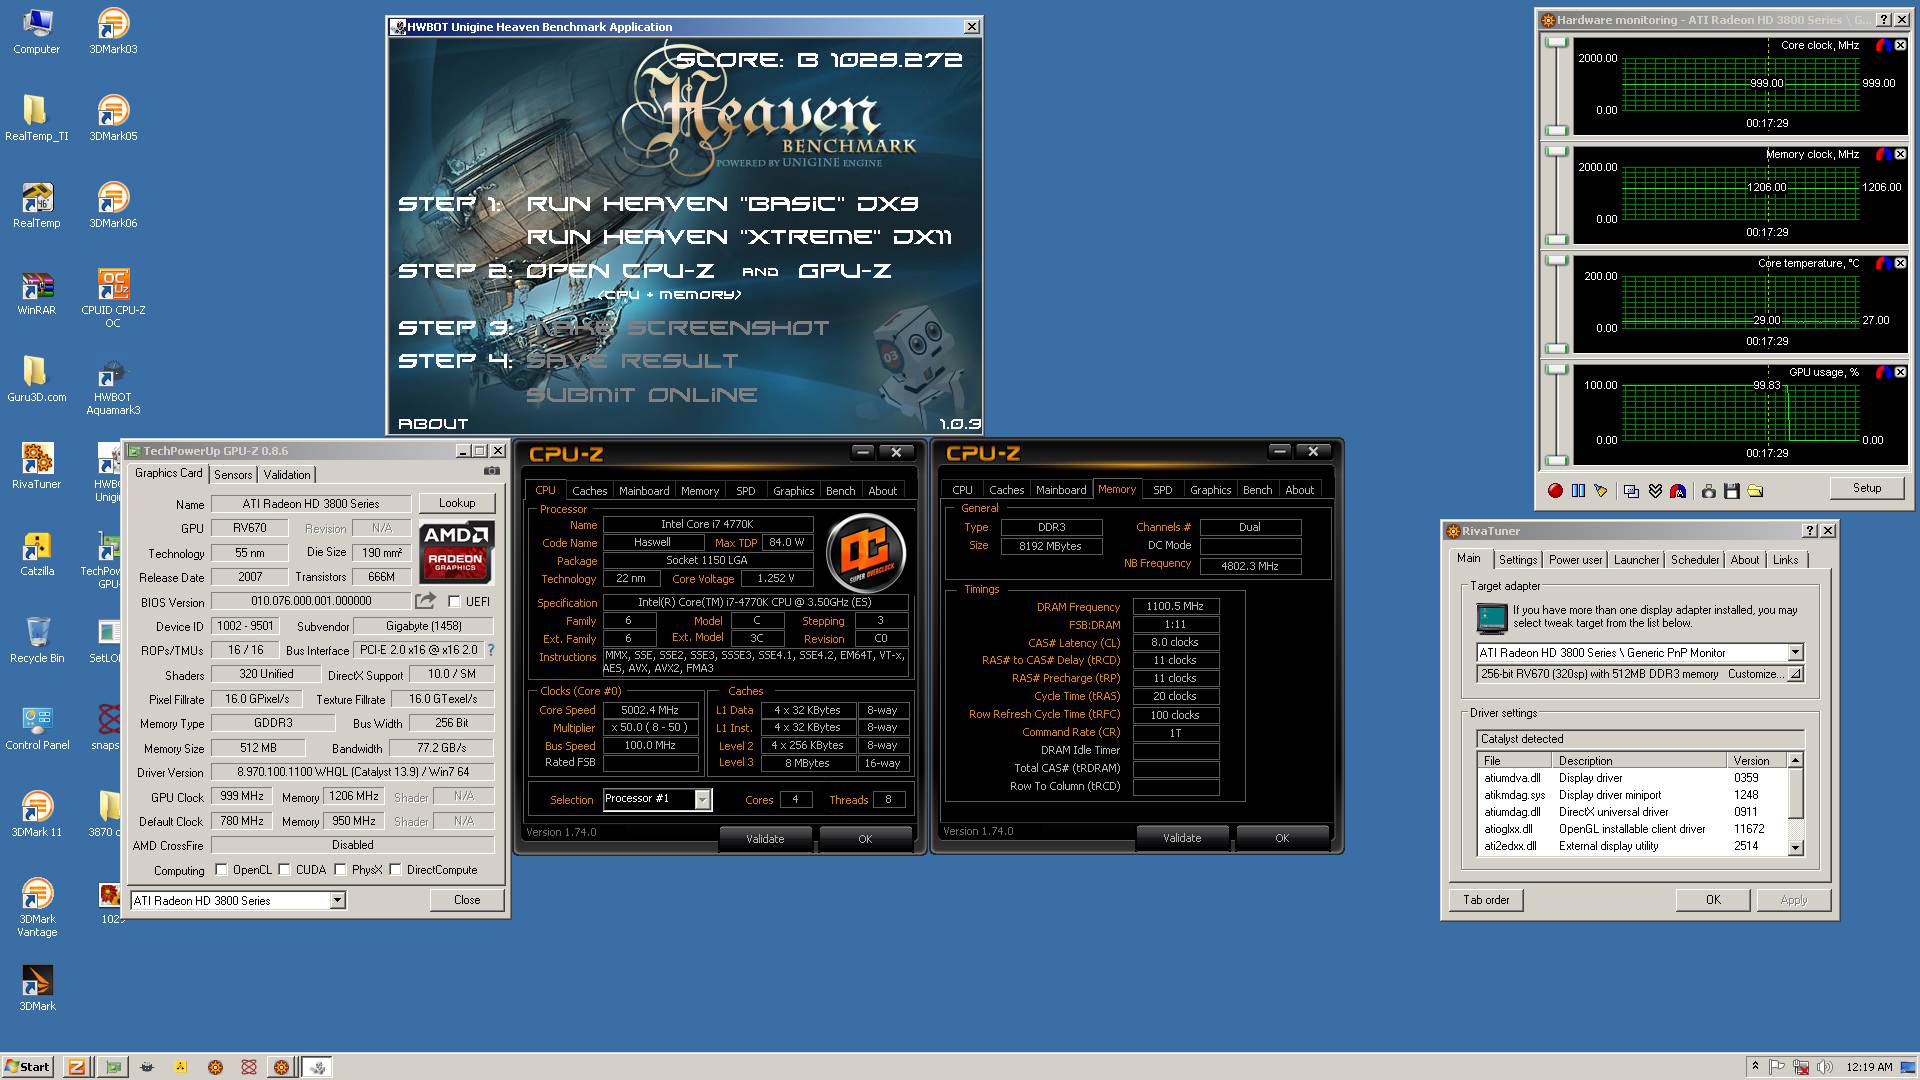Screen dimensions: 1920x1080
Task: Click Validate in the left CPU-Z window
Action: (765, 839)
